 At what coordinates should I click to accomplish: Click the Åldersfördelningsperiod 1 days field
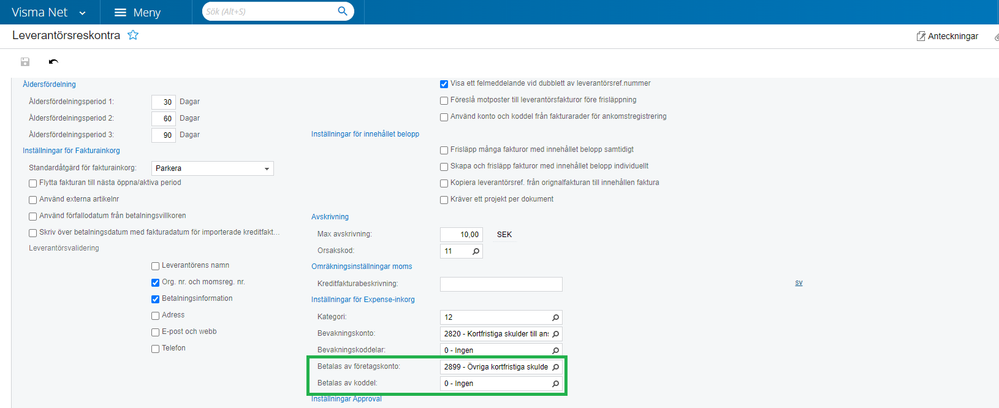163,101
